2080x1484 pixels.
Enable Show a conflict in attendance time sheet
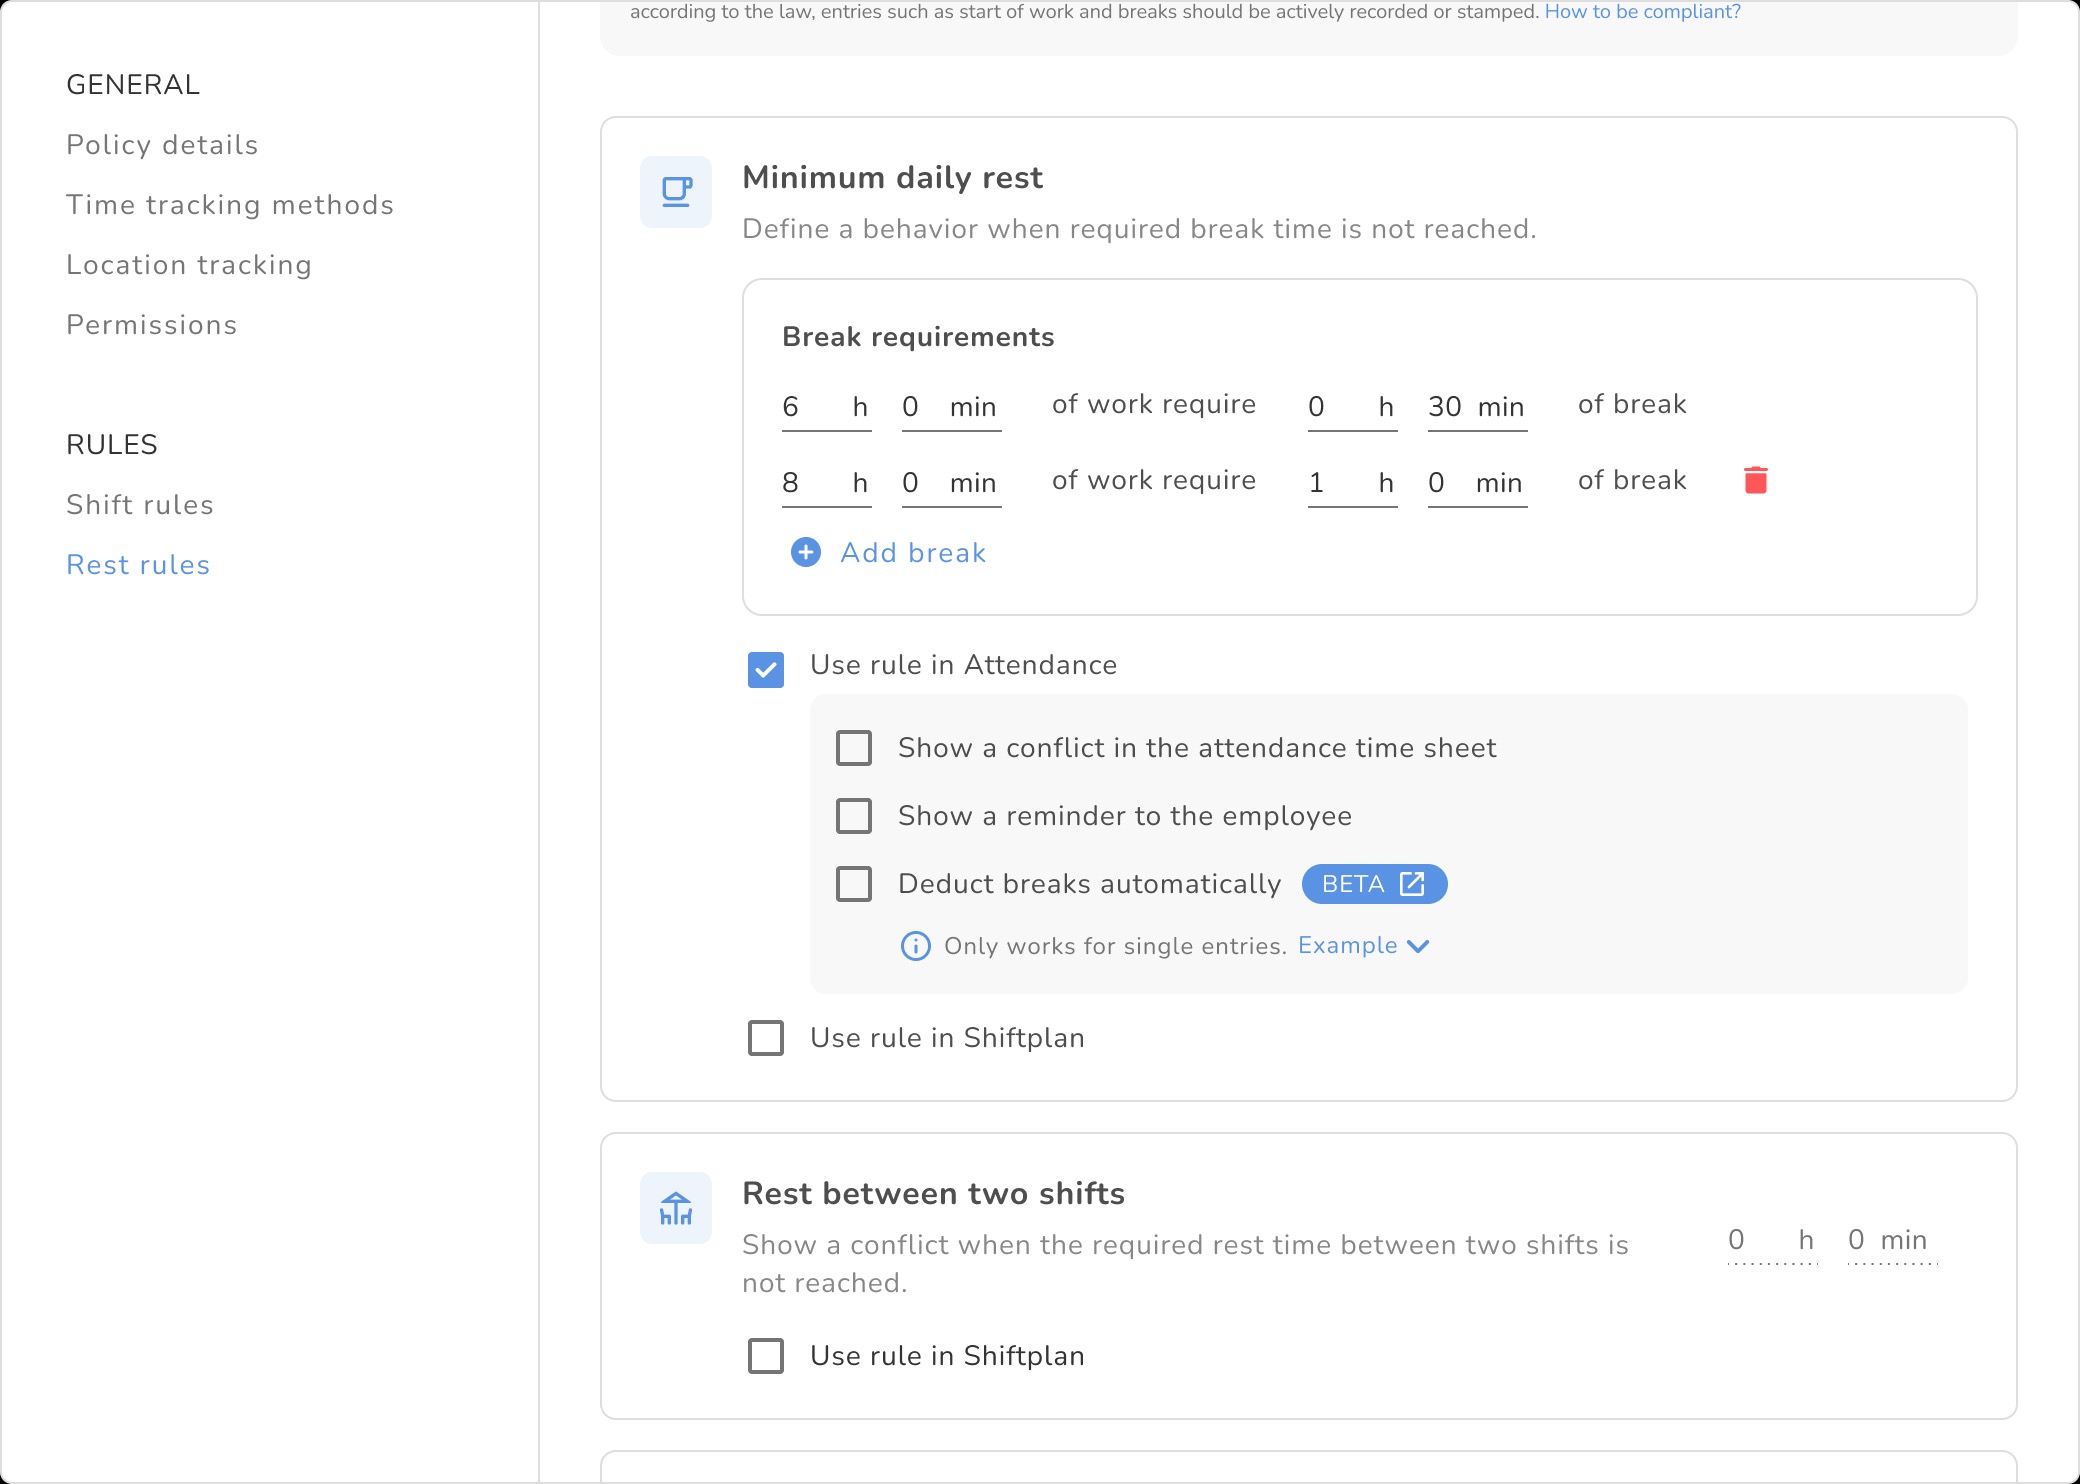tap(854, 748)
